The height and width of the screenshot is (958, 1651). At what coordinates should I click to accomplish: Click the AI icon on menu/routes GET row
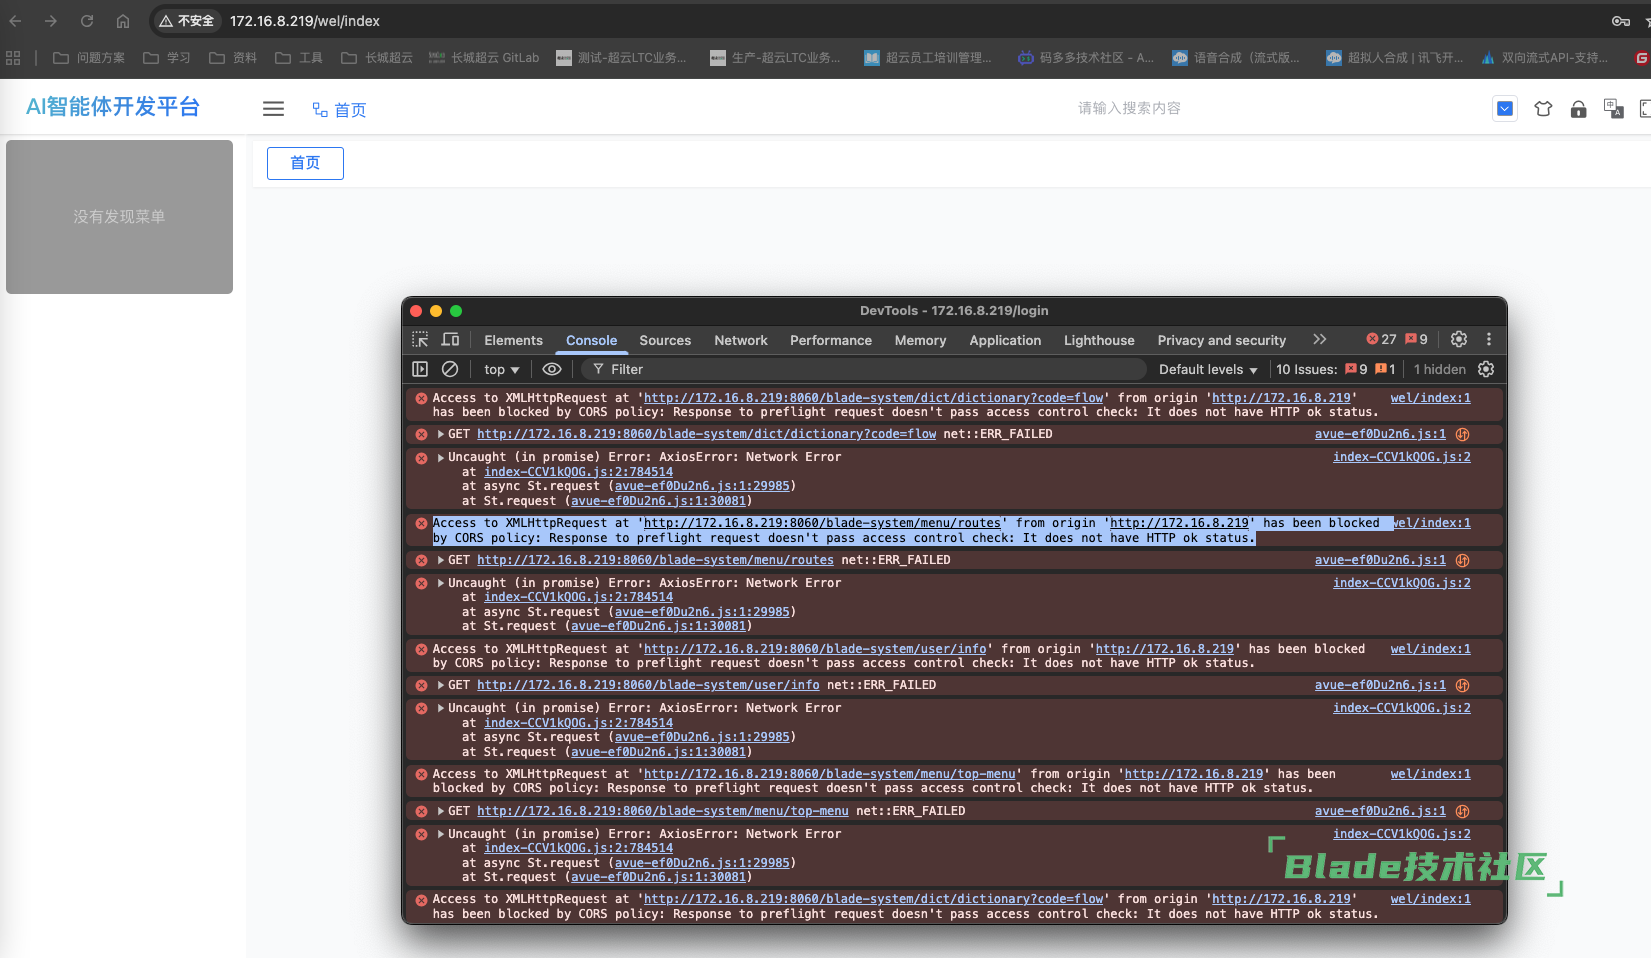click(1462, 560)
